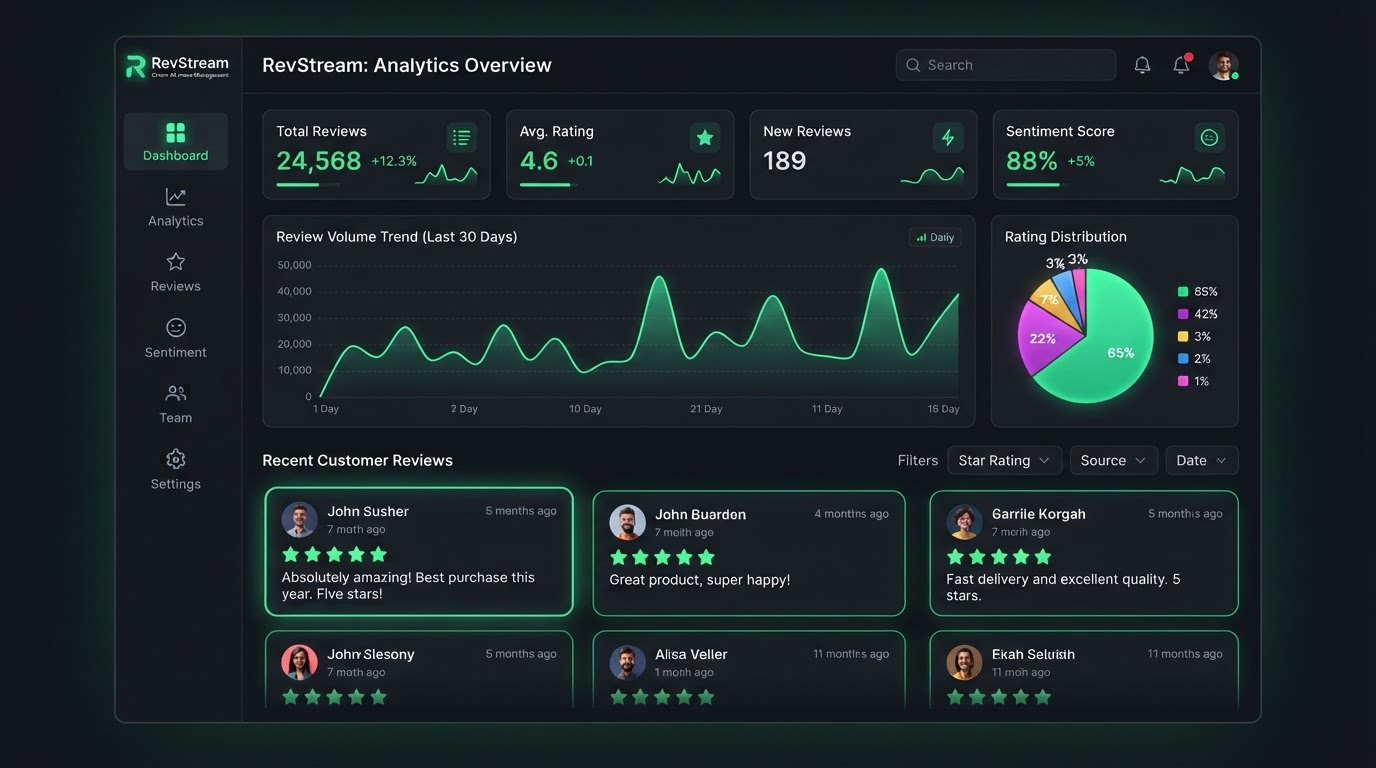This screenshot has height=768, width=1376.
Task: Click Alisa Veller's avatar
Action: 627,662
